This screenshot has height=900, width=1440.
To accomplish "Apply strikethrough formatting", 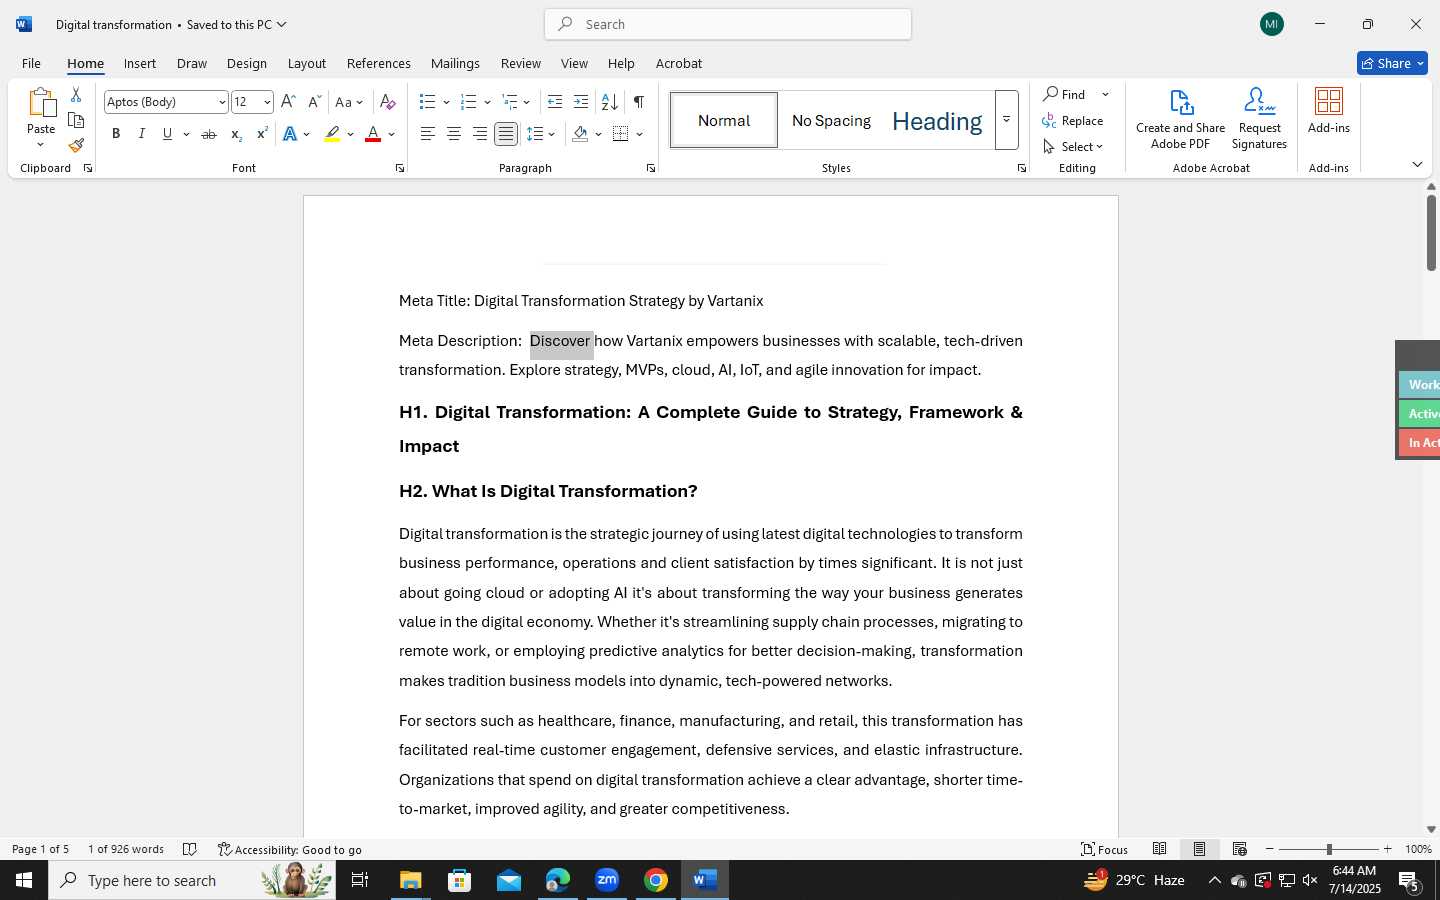I will point(209,134).
